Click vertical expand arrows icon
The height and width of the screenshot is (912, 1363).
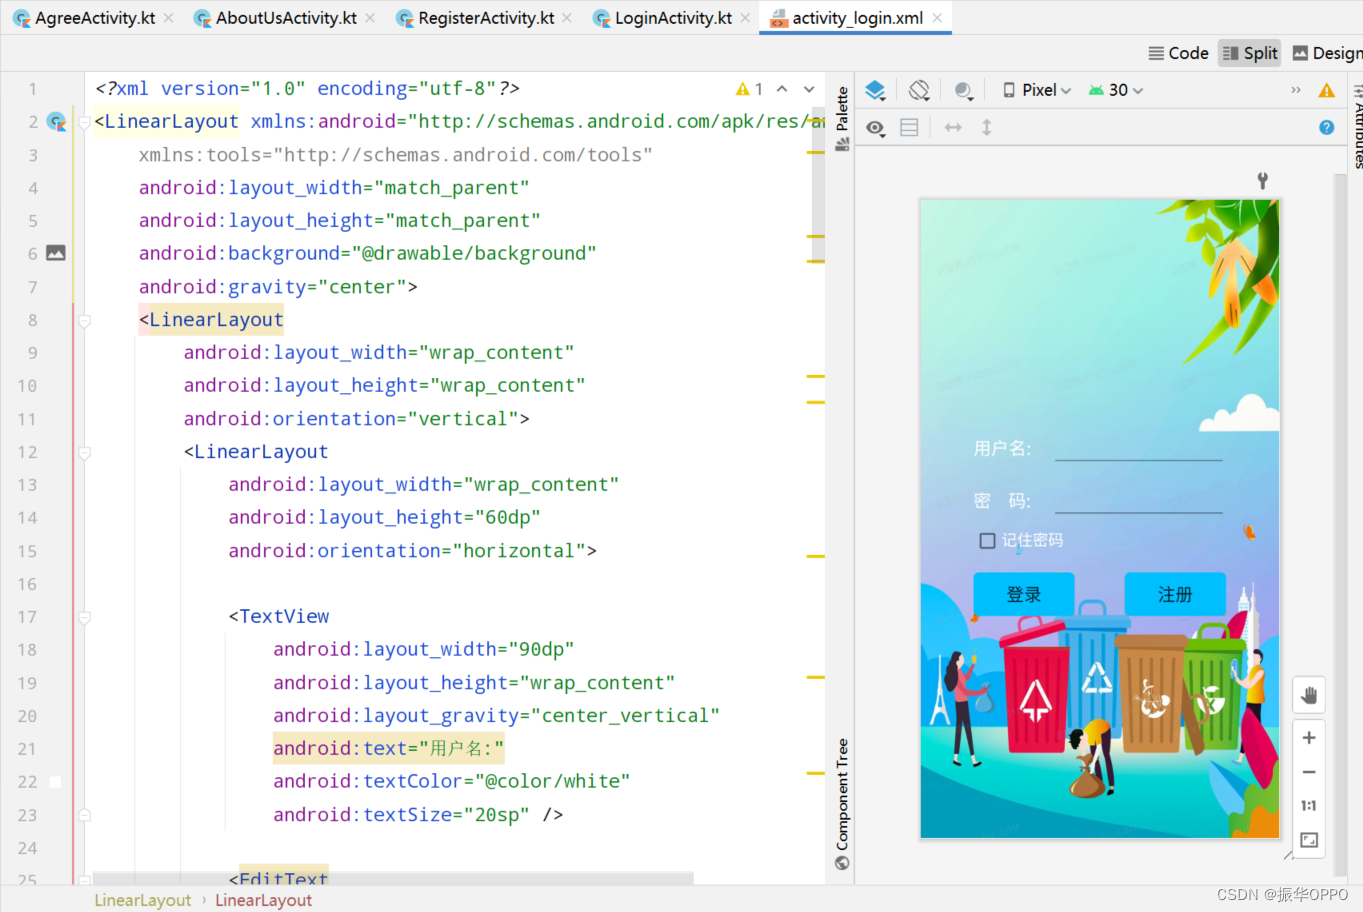tap(987, 127)
